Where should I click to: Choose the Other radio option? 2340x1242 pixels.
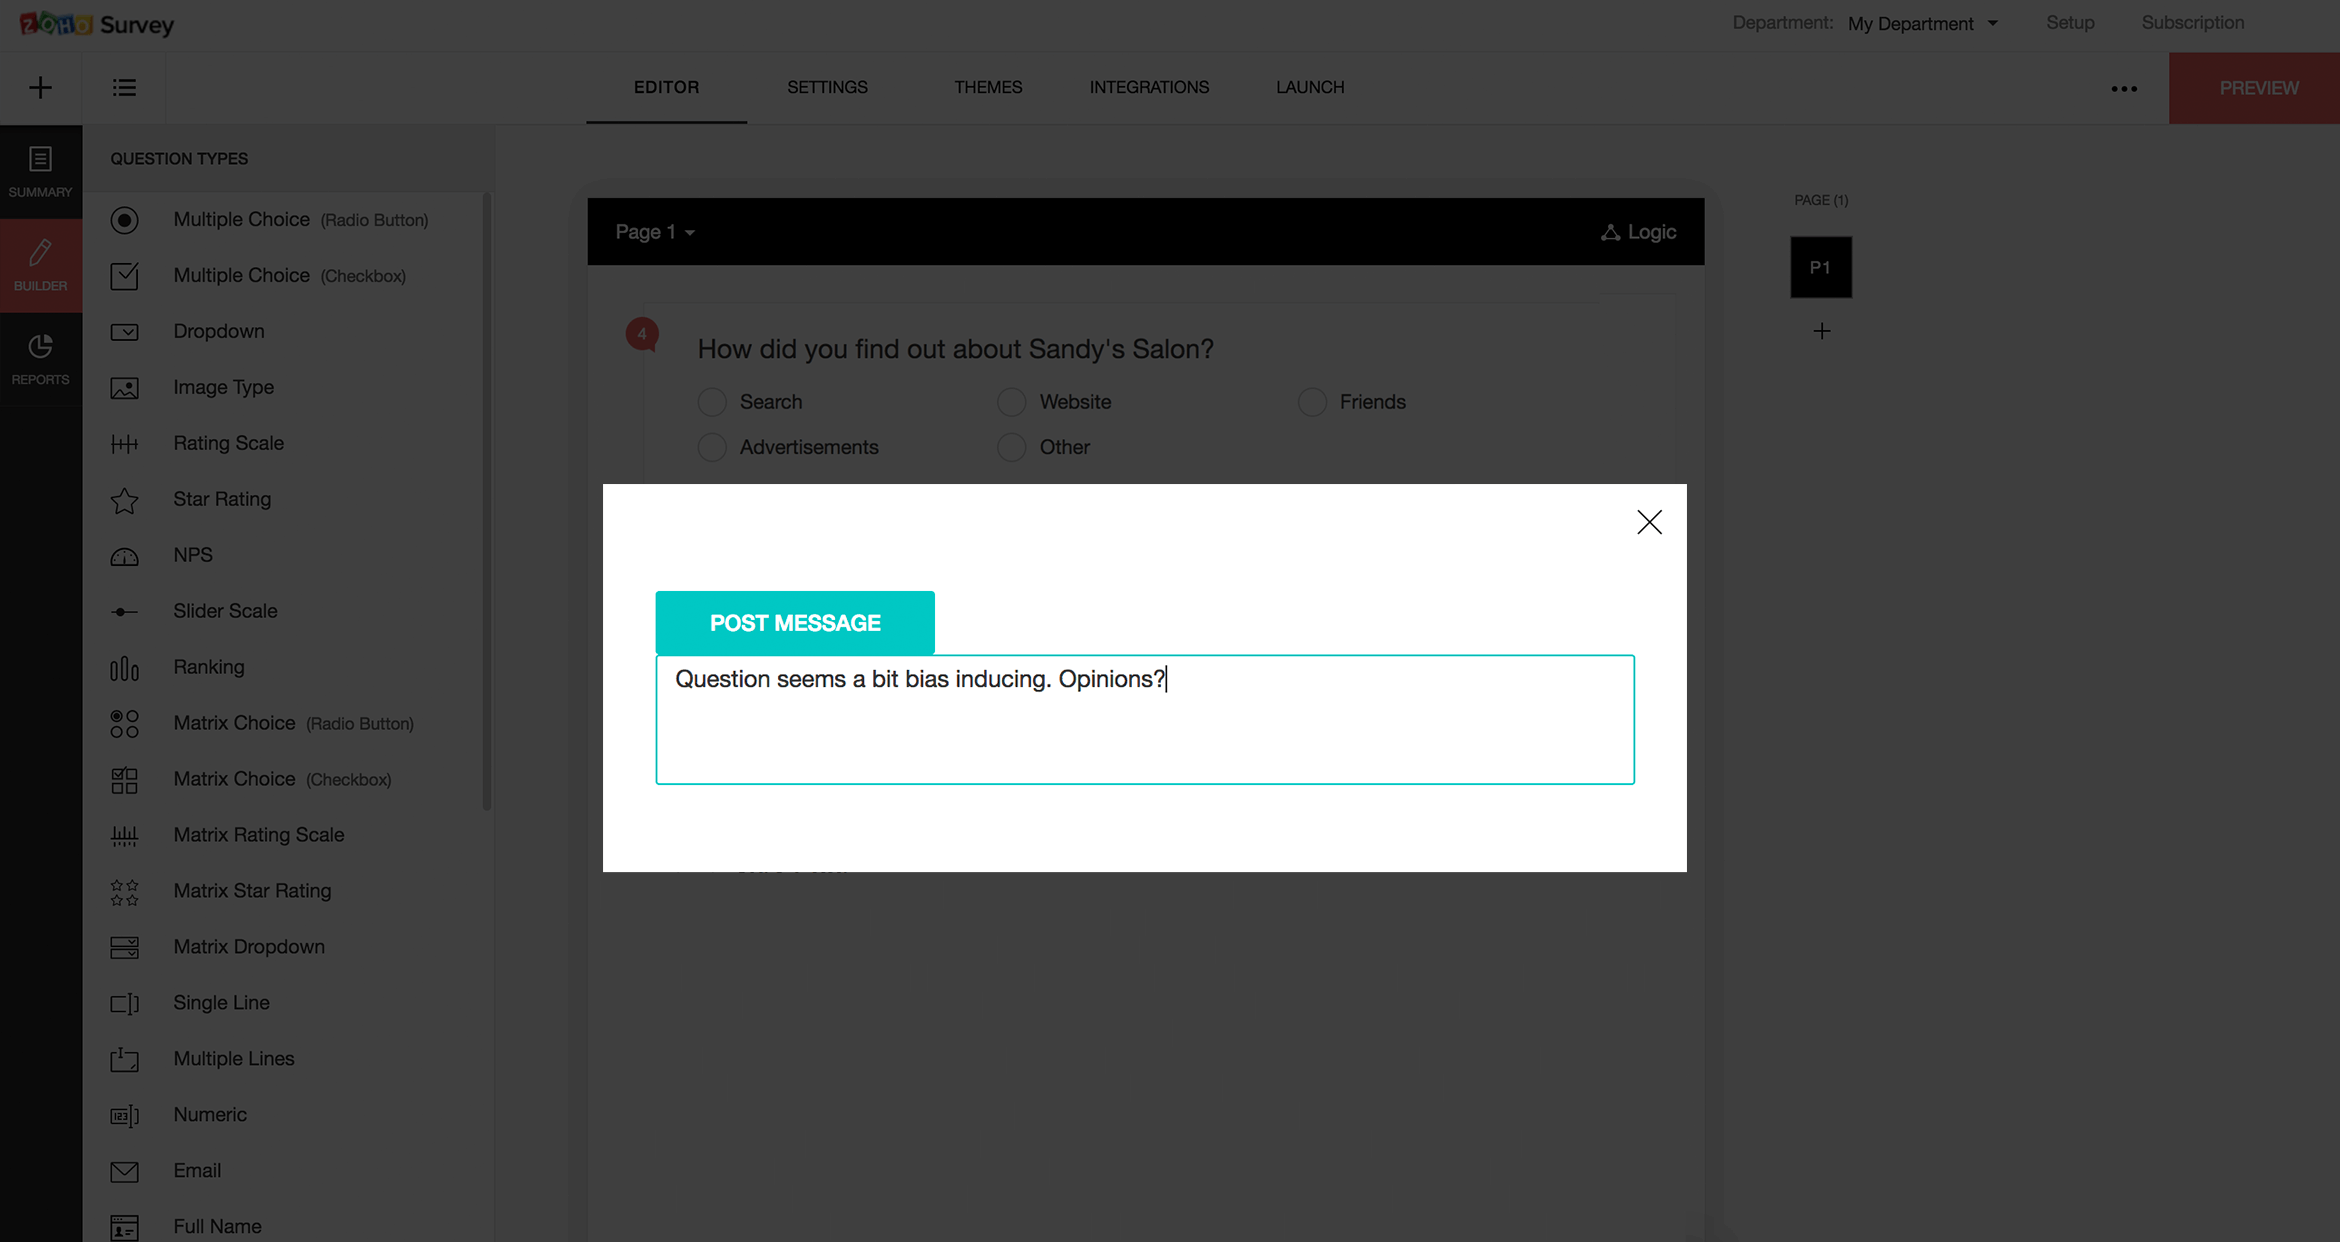(x=1012, y=447)
